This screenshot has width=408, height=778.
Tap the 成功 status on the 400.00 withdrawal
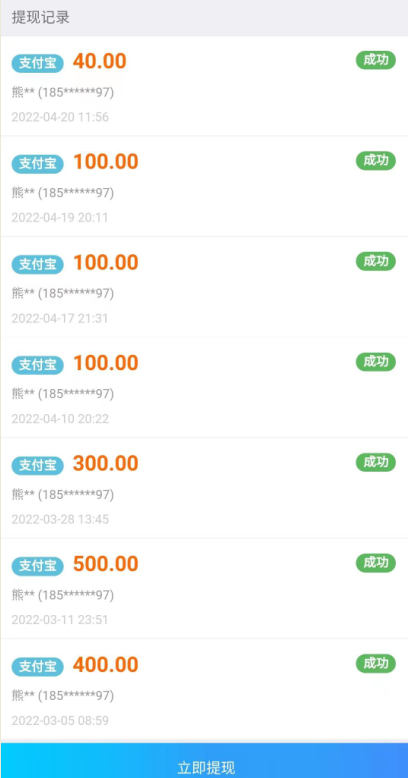(376, 664)
